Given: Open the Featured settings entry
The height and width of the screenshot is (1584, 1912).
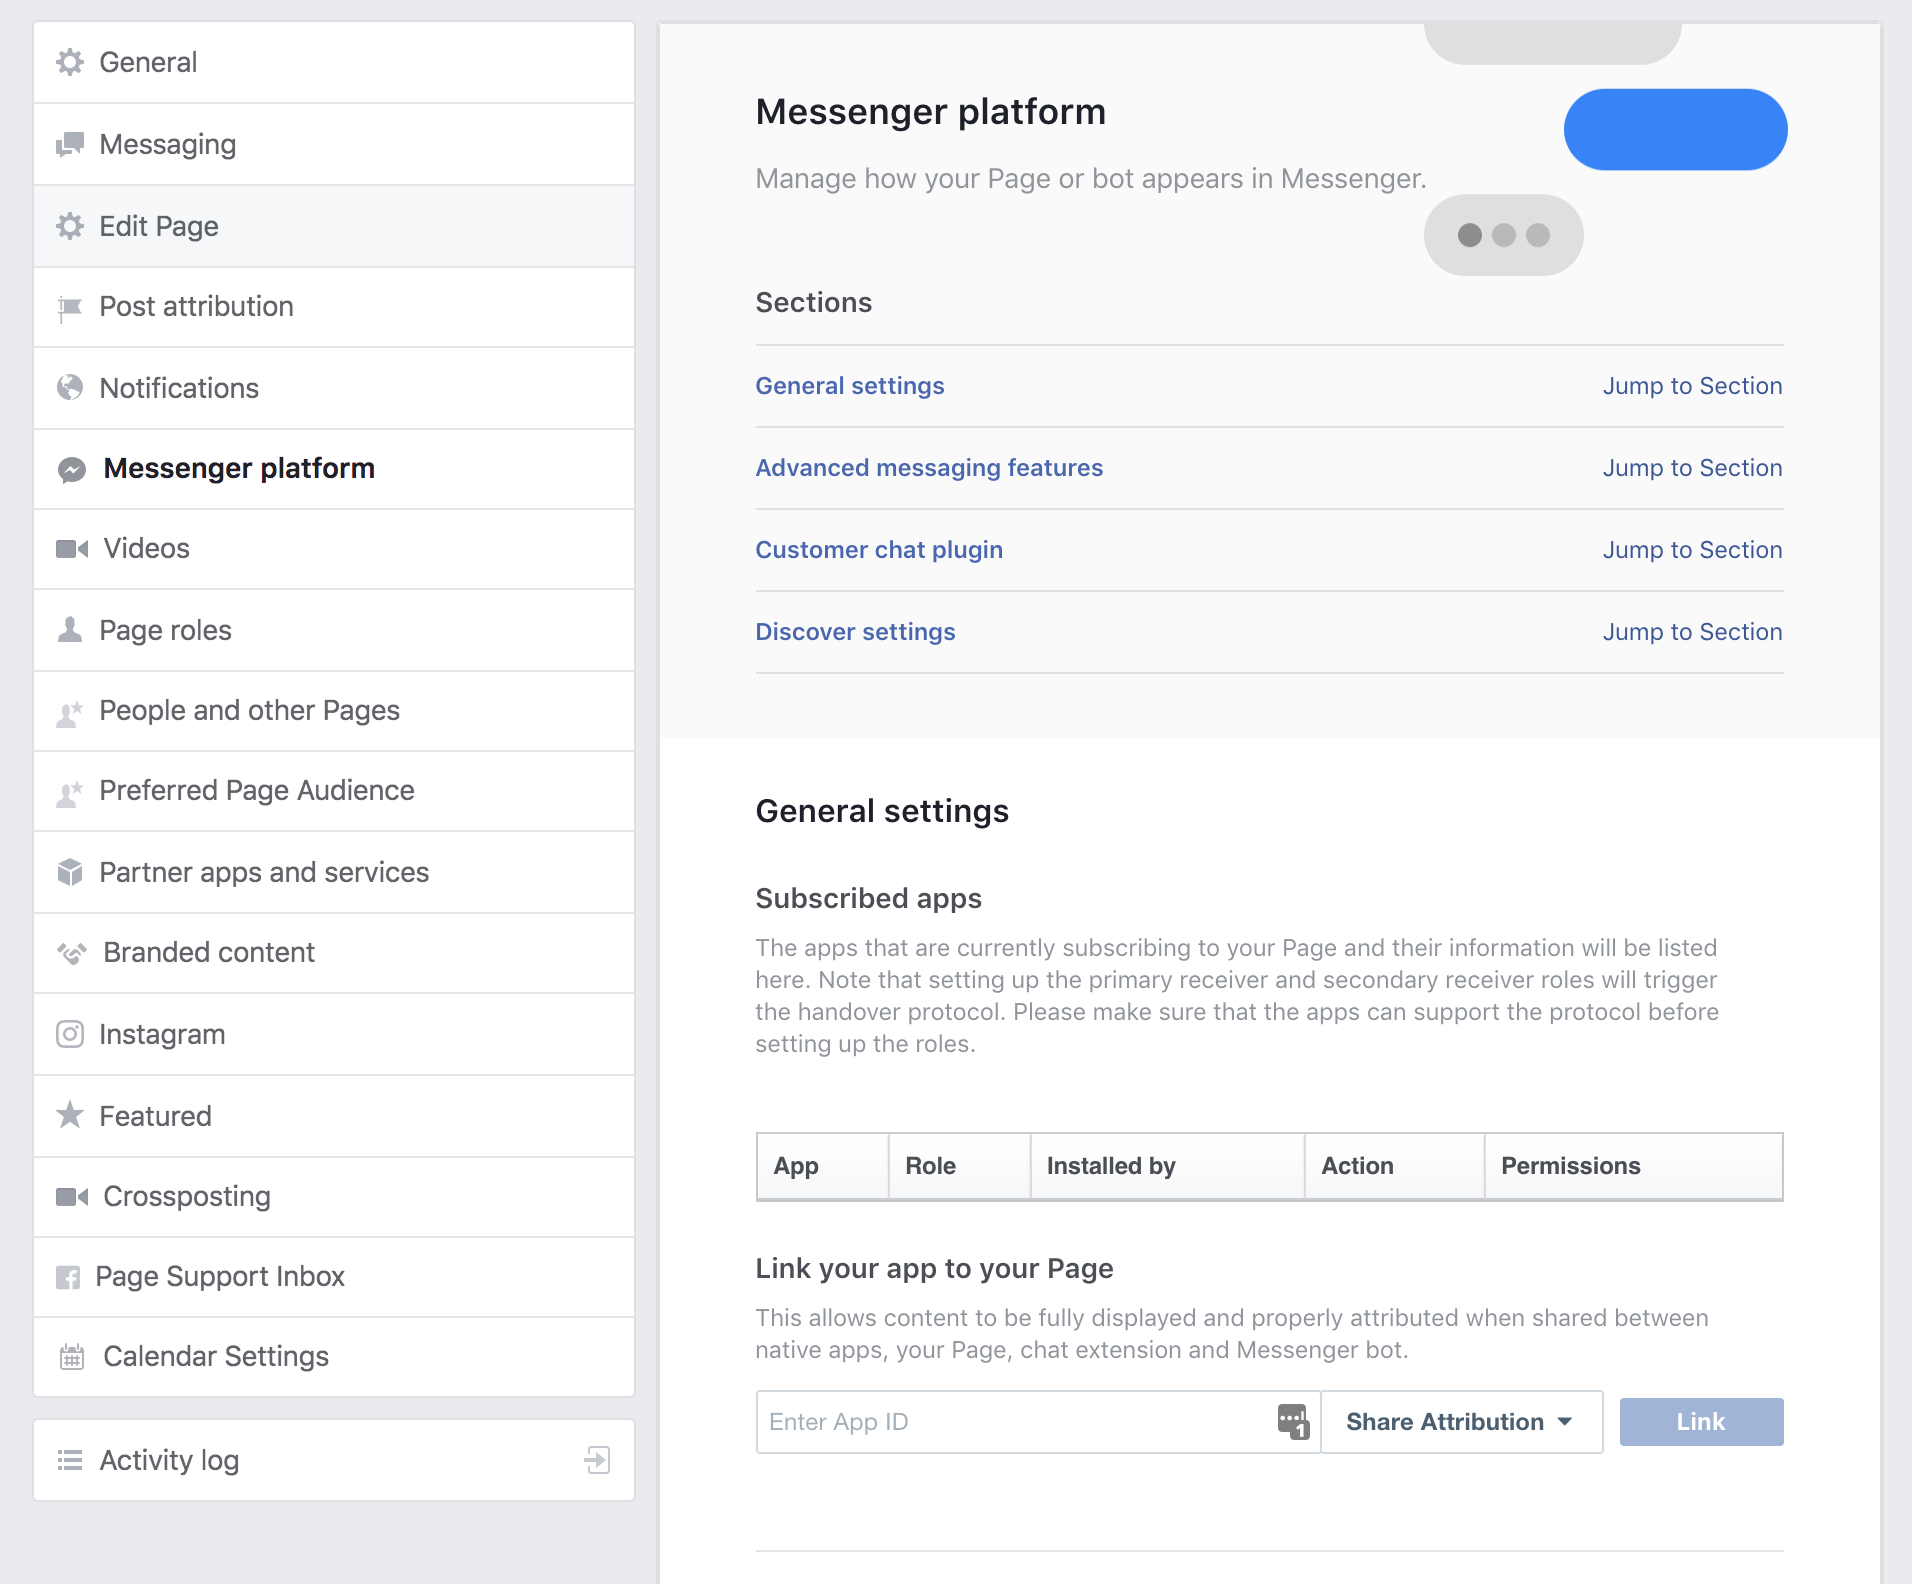Looking at the screenshot, I should pos(334,1116).
